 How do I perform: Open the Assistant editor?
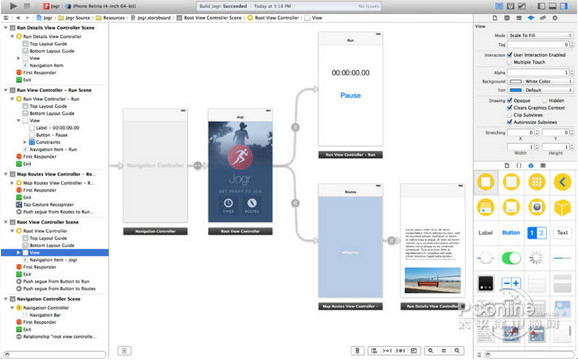click(511, 6)
